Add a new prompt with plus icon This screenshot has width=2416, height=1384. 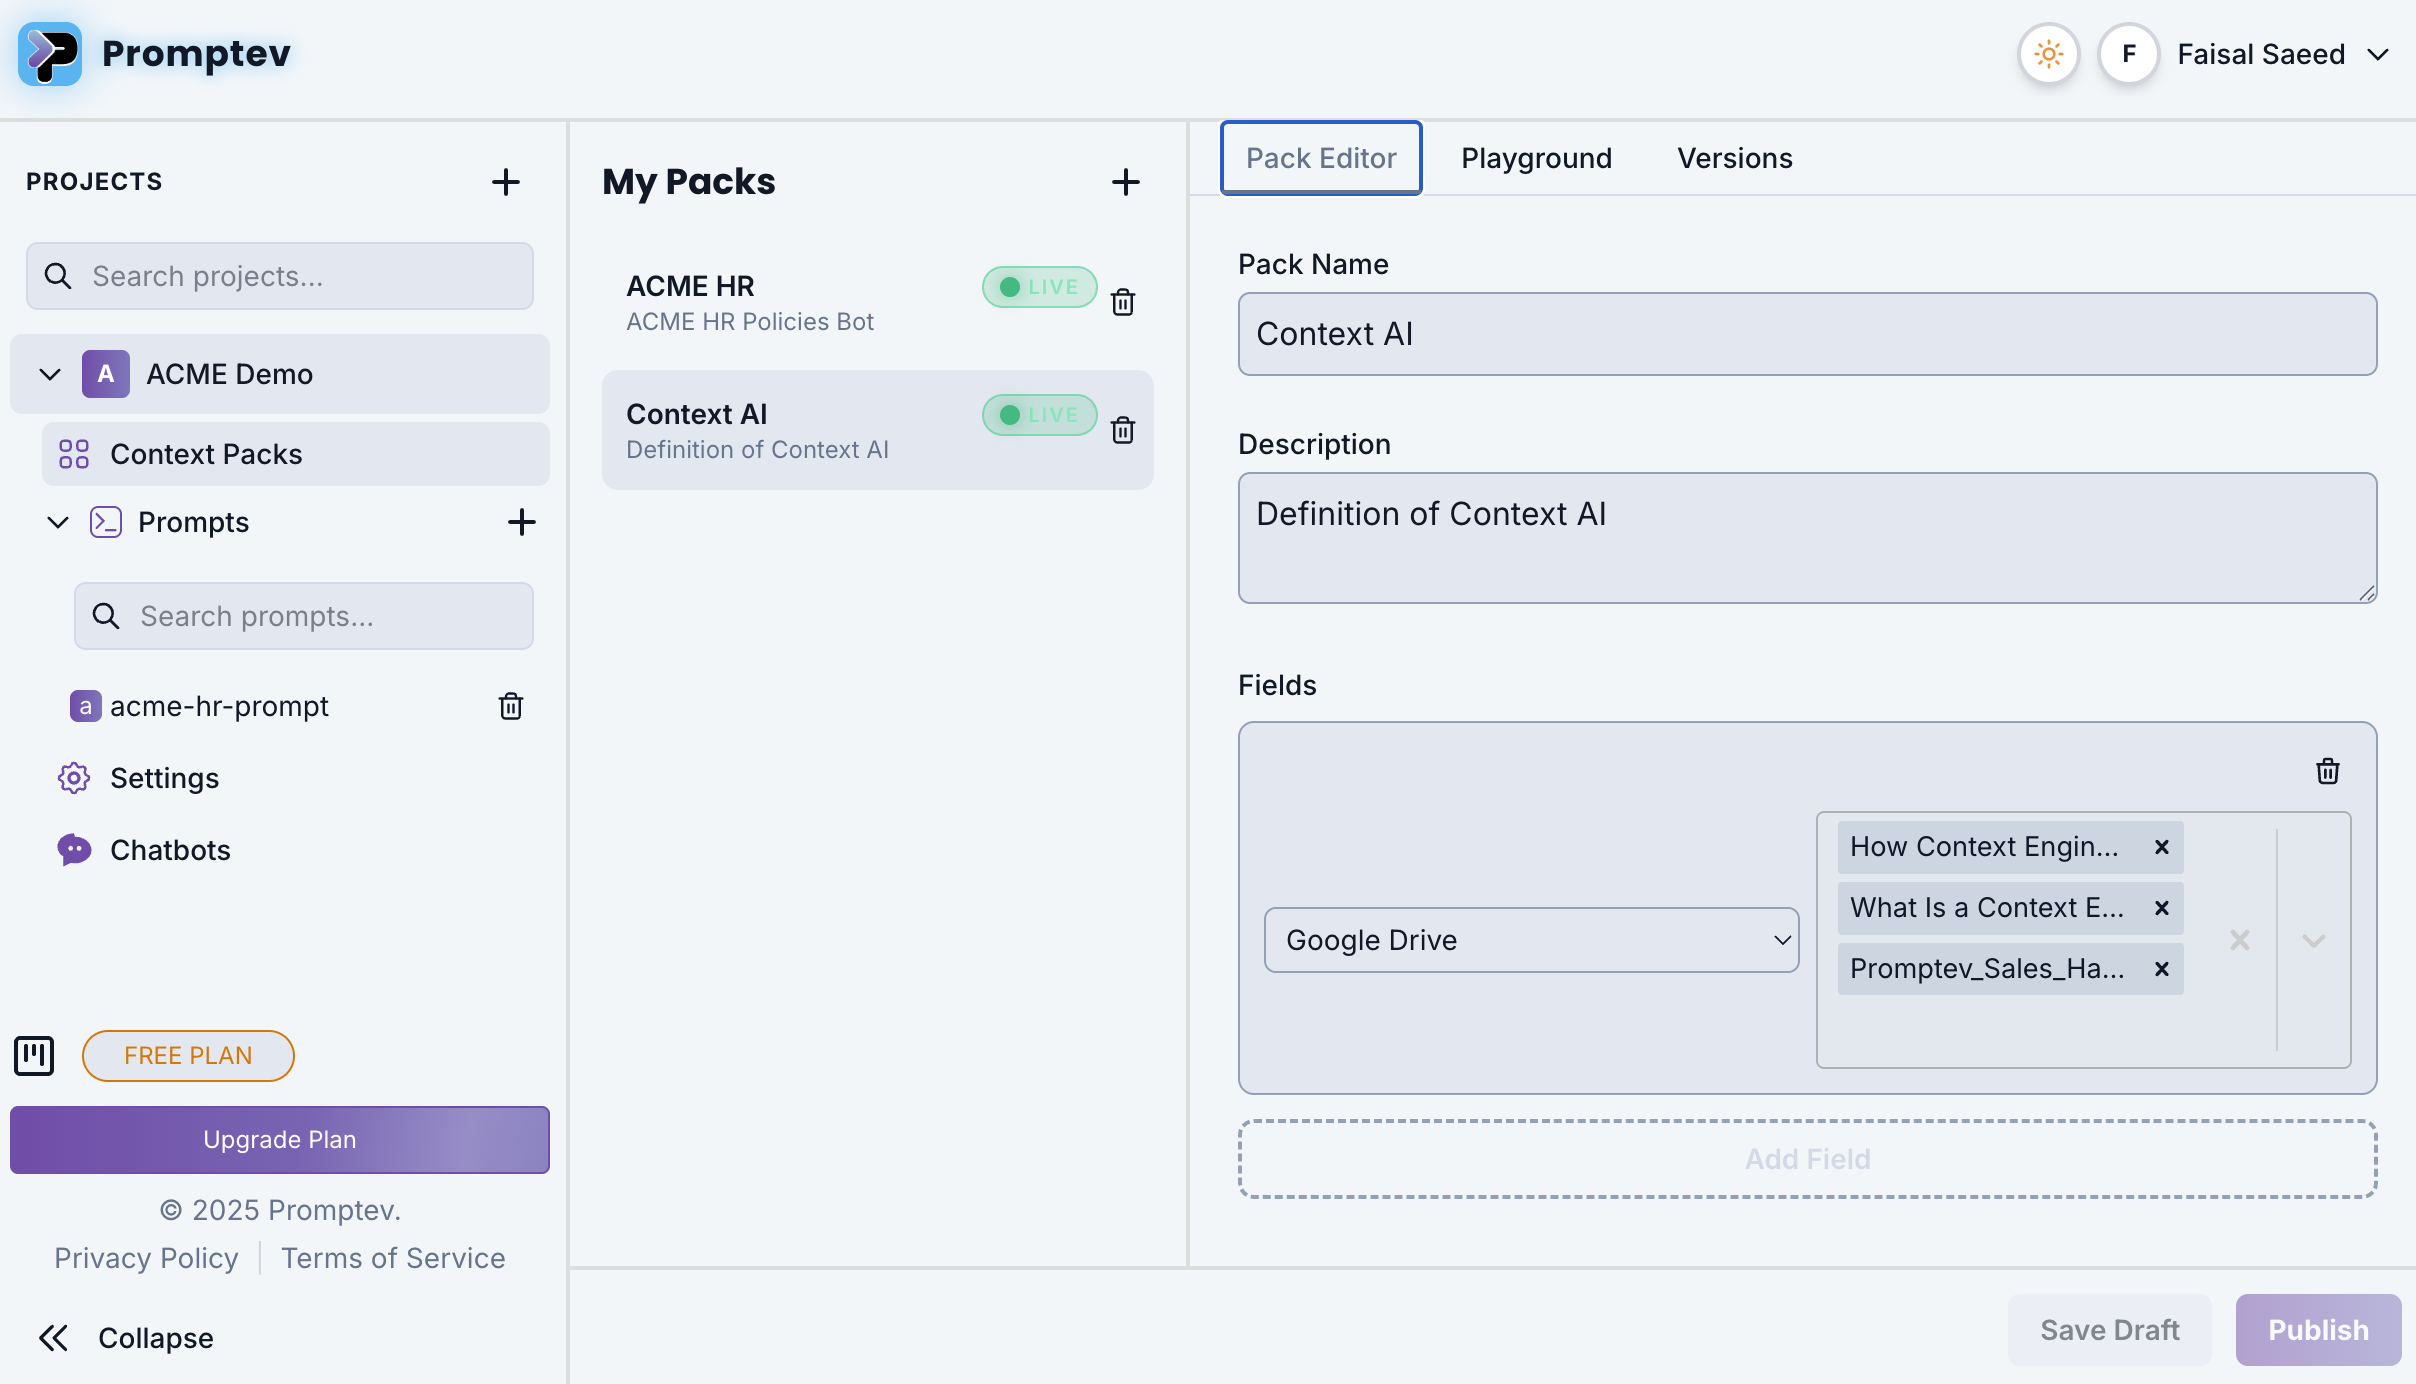[x=521, y=522]
